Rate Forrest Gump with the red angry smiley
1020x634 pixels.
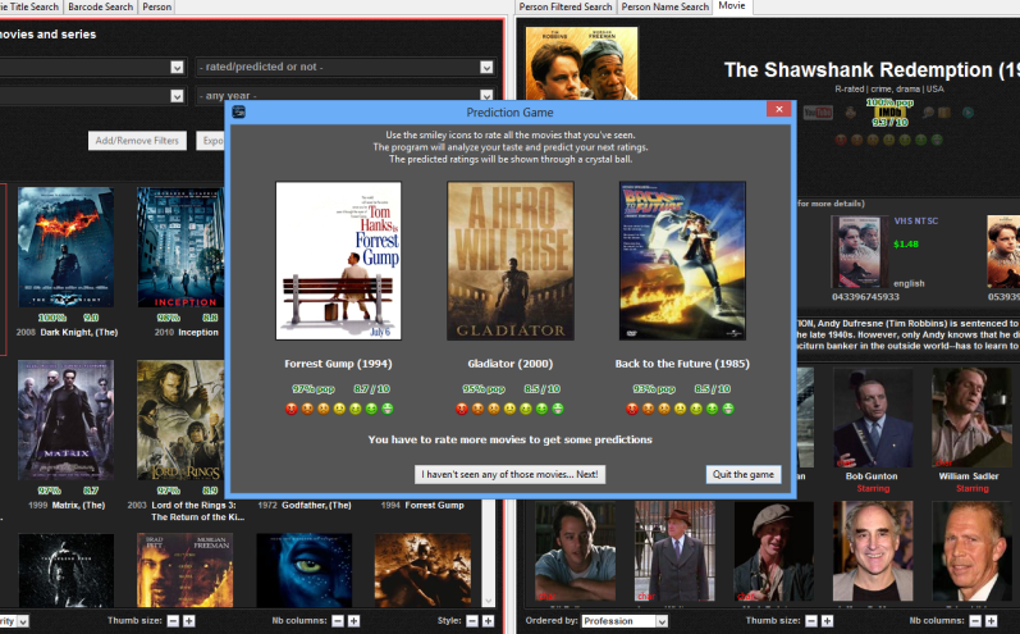291,409
